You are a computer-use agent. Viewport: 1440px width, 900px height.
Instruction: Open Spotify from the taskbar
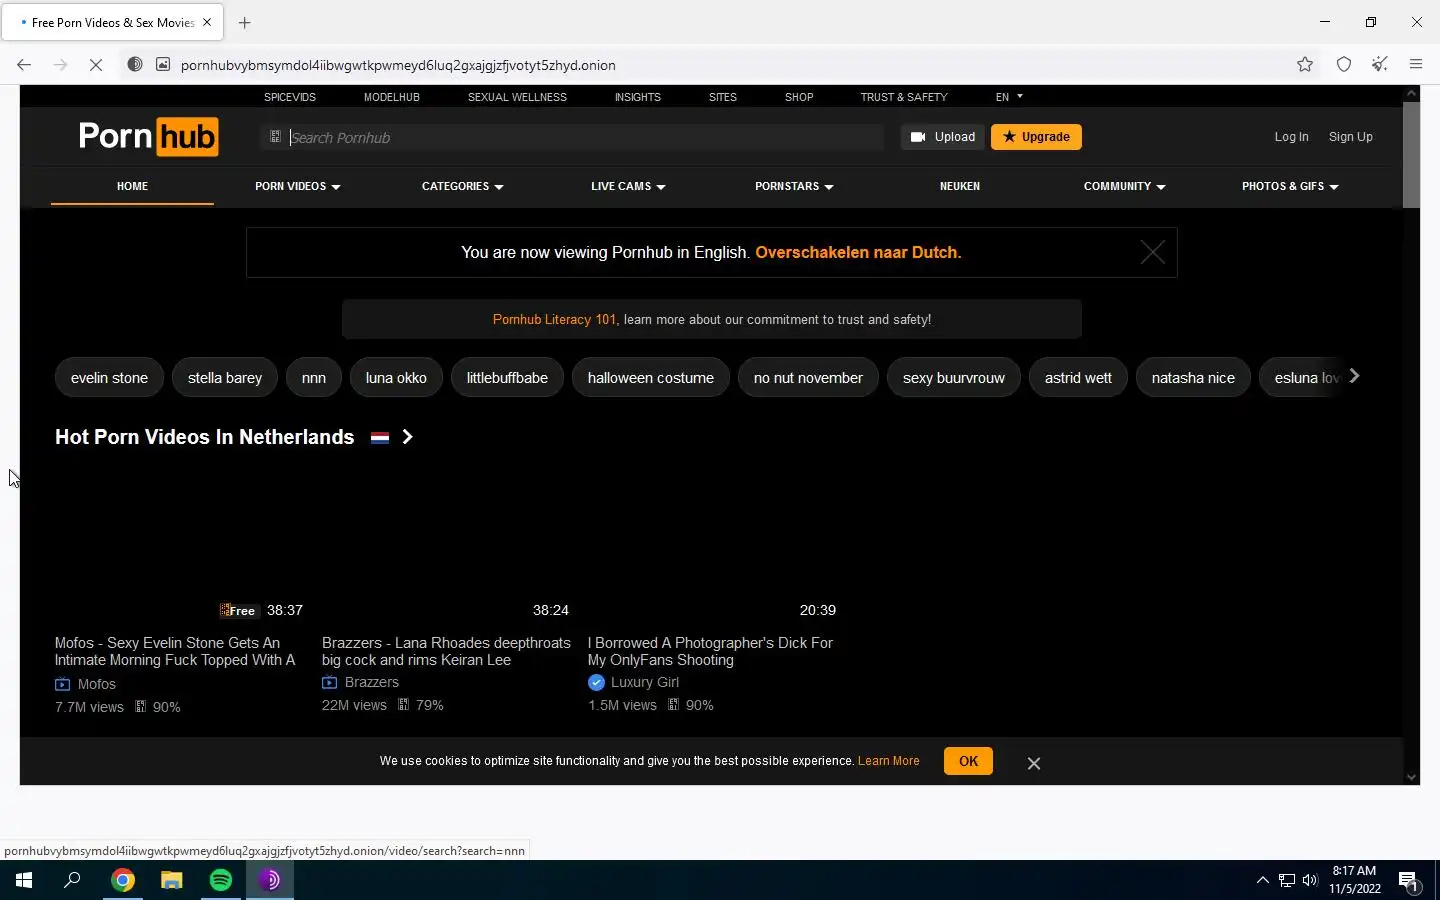tap(221, 880)
